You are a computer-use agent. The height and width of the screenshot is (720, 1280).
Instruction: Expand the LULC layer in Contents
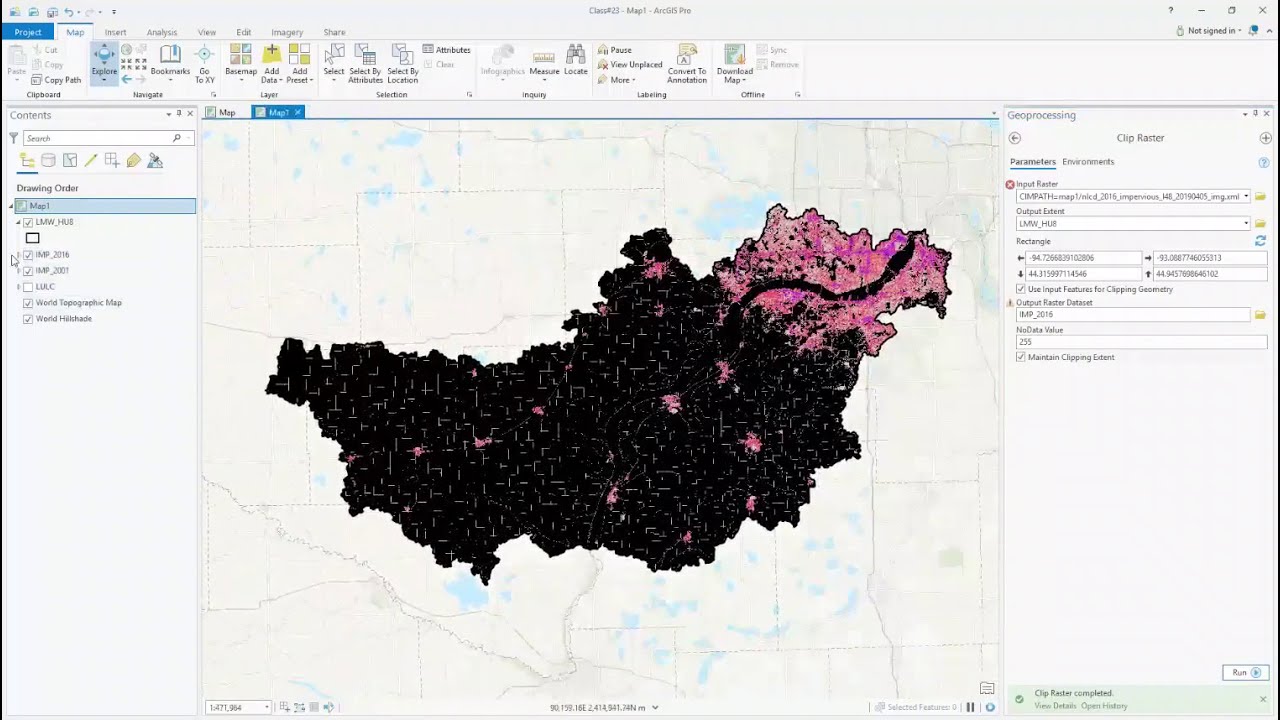coord(18,287)
